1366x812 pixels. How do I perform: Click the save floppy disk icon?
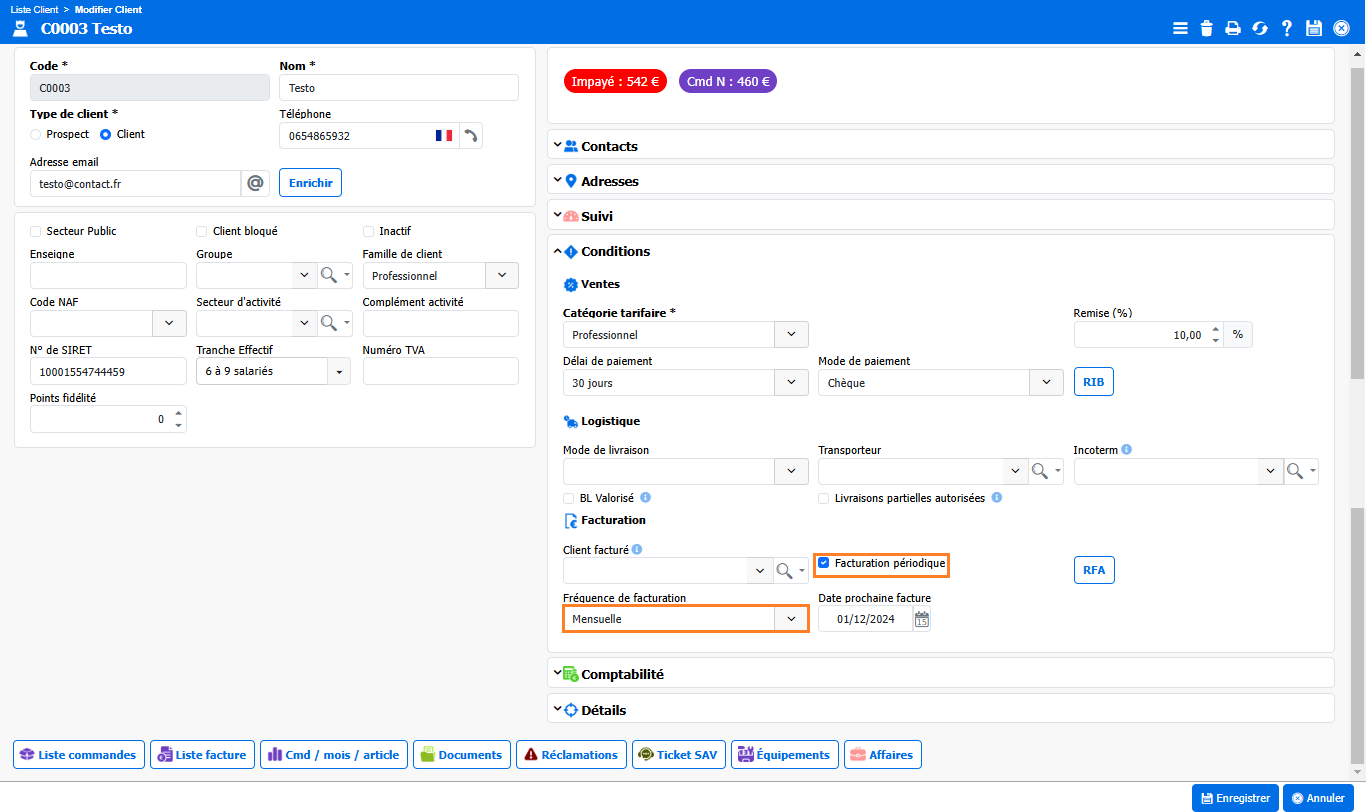coord(1314,28)
